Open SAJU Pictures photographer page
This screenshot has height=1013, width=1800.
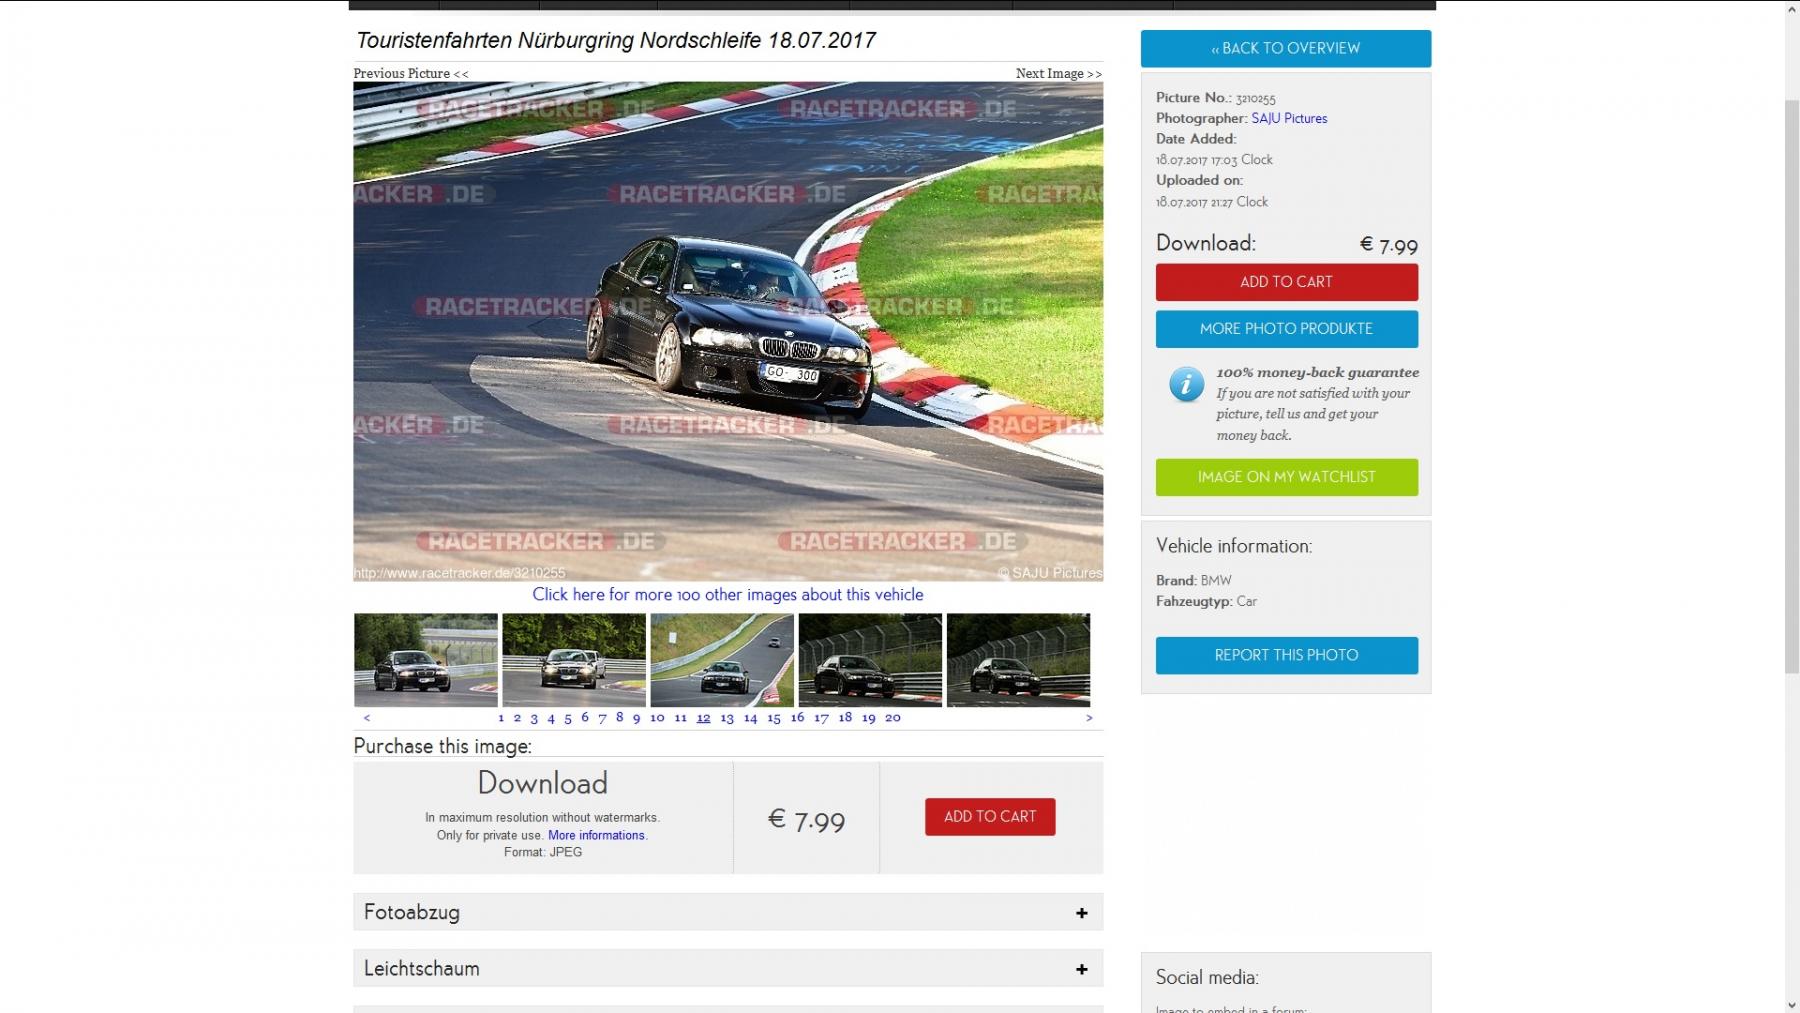(x=1289, y=118)
